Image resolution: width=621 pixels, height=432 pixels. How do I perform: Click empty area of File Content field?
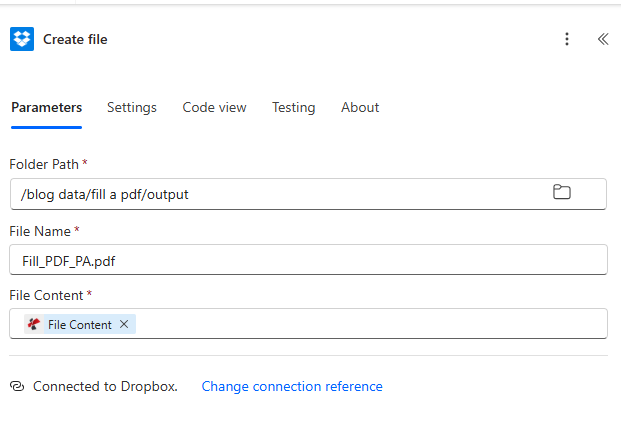[370, 324]
